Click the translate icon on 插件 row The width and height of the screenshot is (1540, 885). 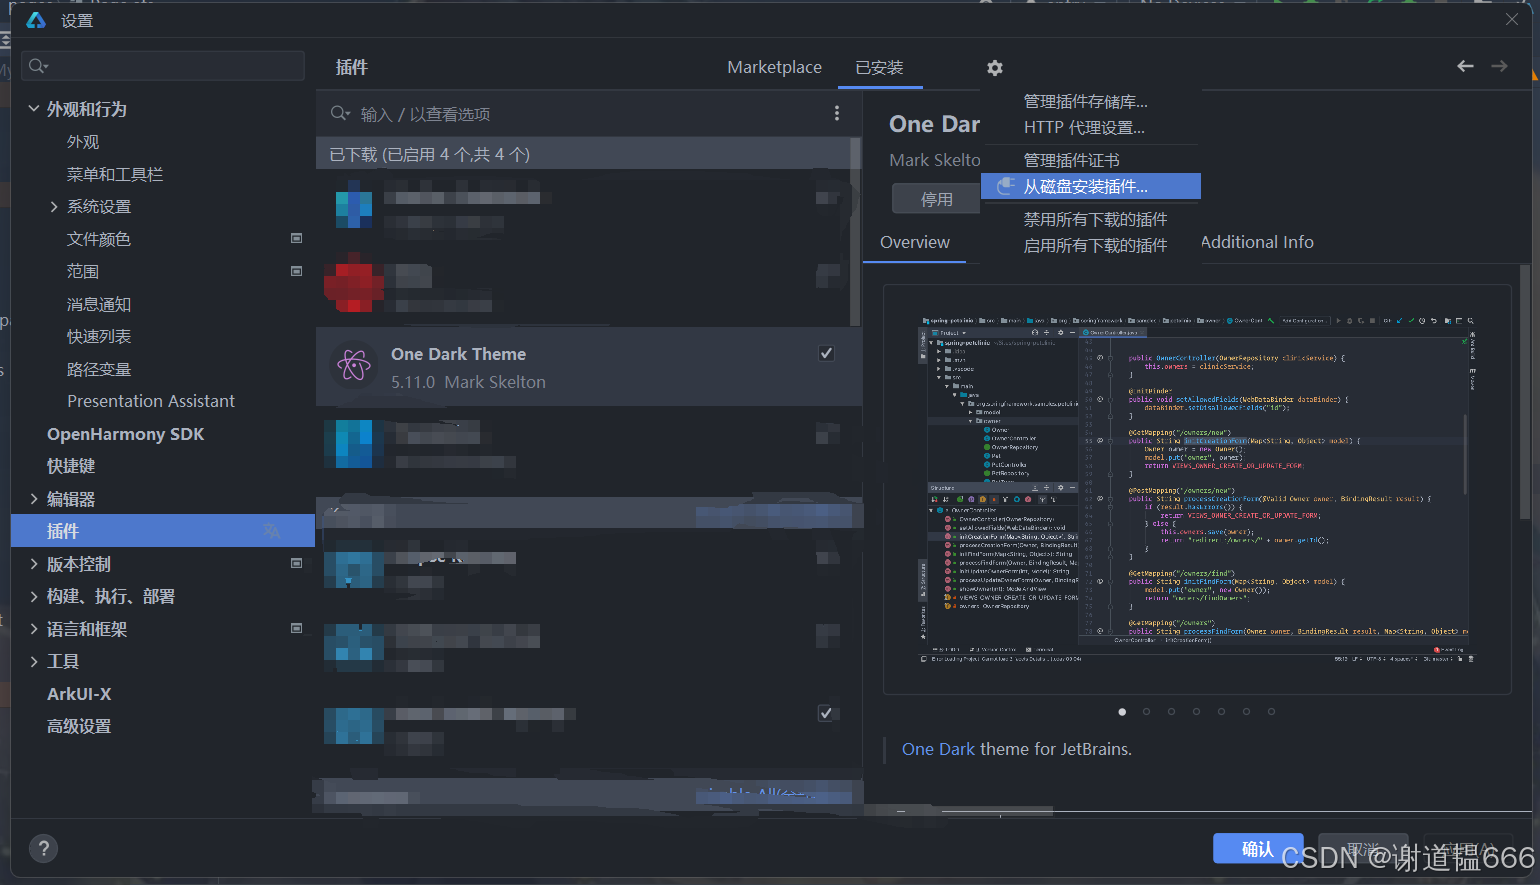271,531
